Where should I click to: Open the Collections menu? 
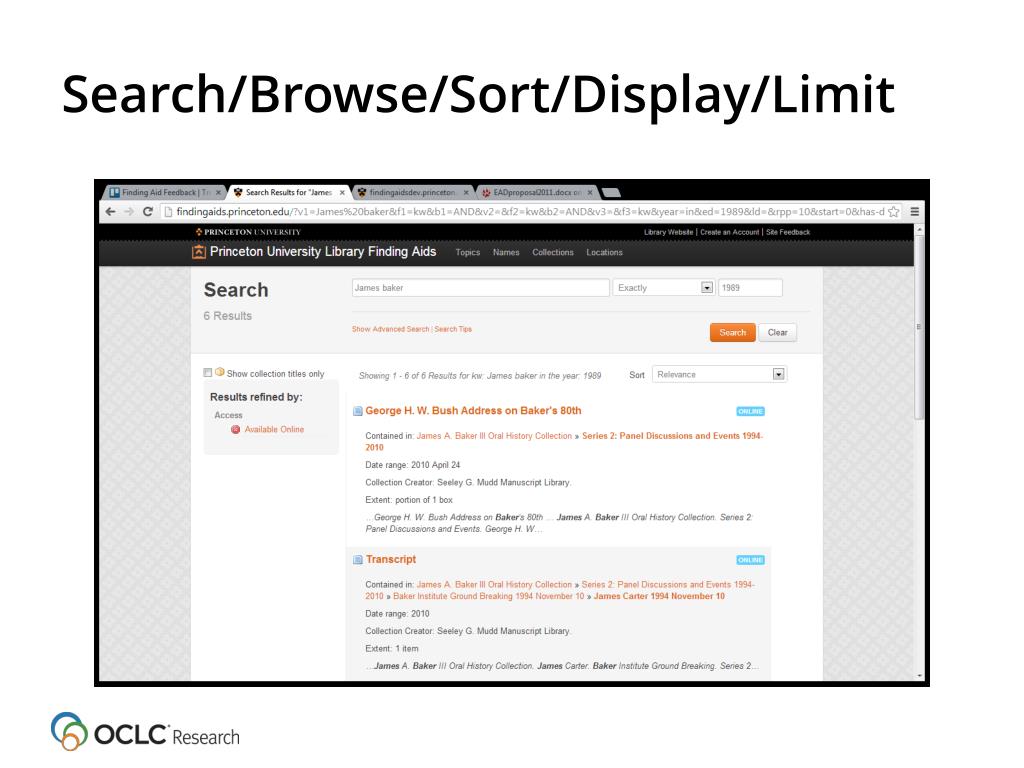tap(552, 253)
